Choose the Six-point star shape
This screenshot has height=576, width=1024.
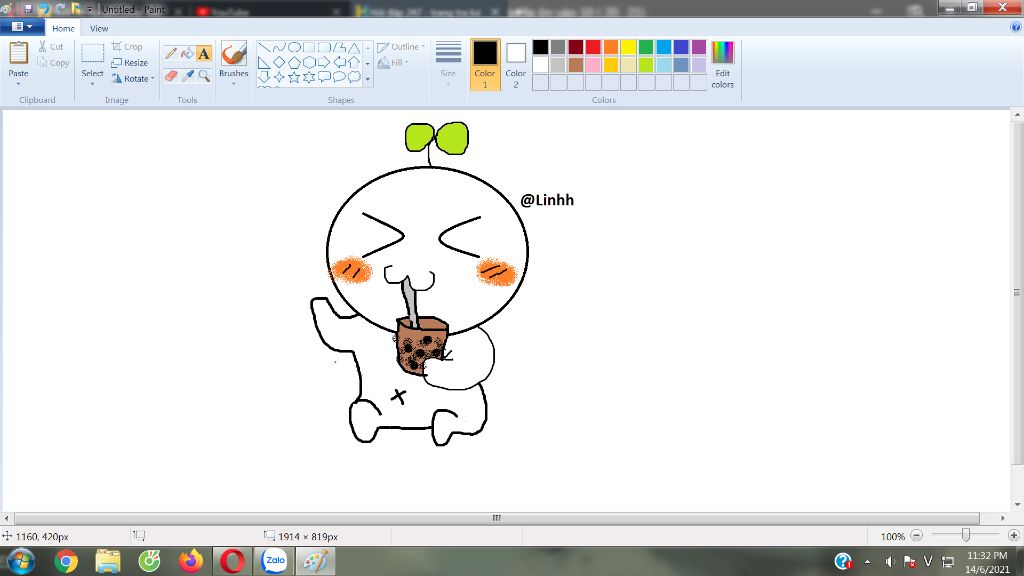[x=309, y=78]
